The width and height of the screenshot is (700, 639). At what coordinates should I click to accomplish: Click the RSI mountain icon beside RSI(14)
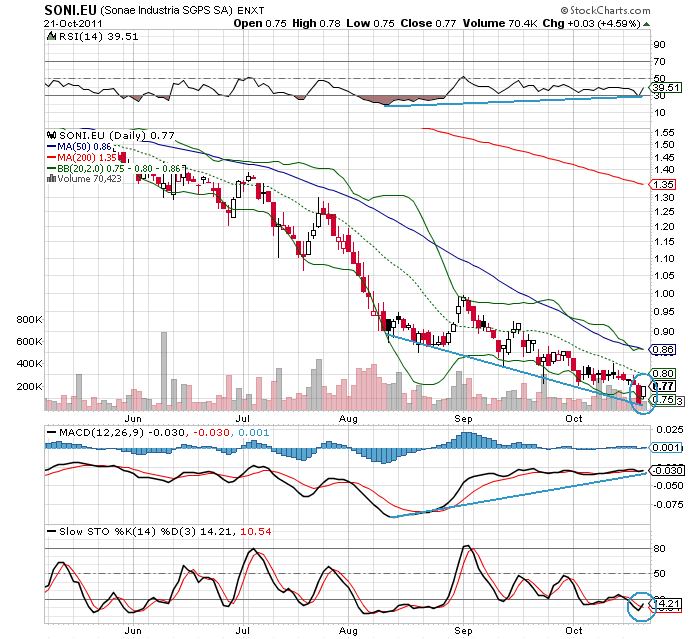point(51,36)
